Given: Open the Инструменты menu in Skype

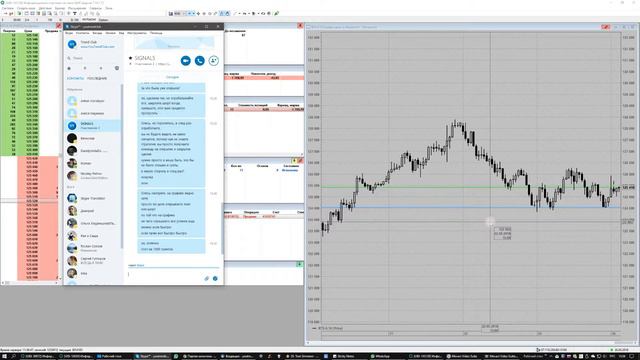Looking at the screenshot, I should coord(137,33).
